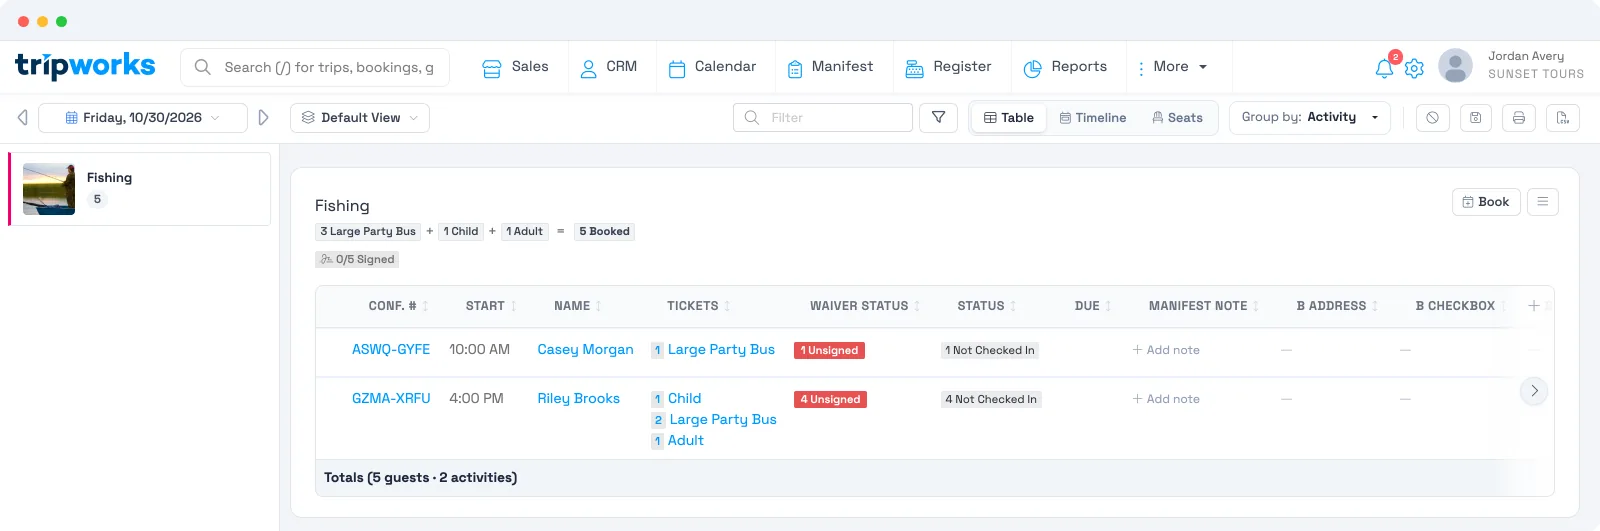The width and height of the screenshot is (1600, 531).
Task: Click the 3 Large Party Bus tag
Action: 368,232
